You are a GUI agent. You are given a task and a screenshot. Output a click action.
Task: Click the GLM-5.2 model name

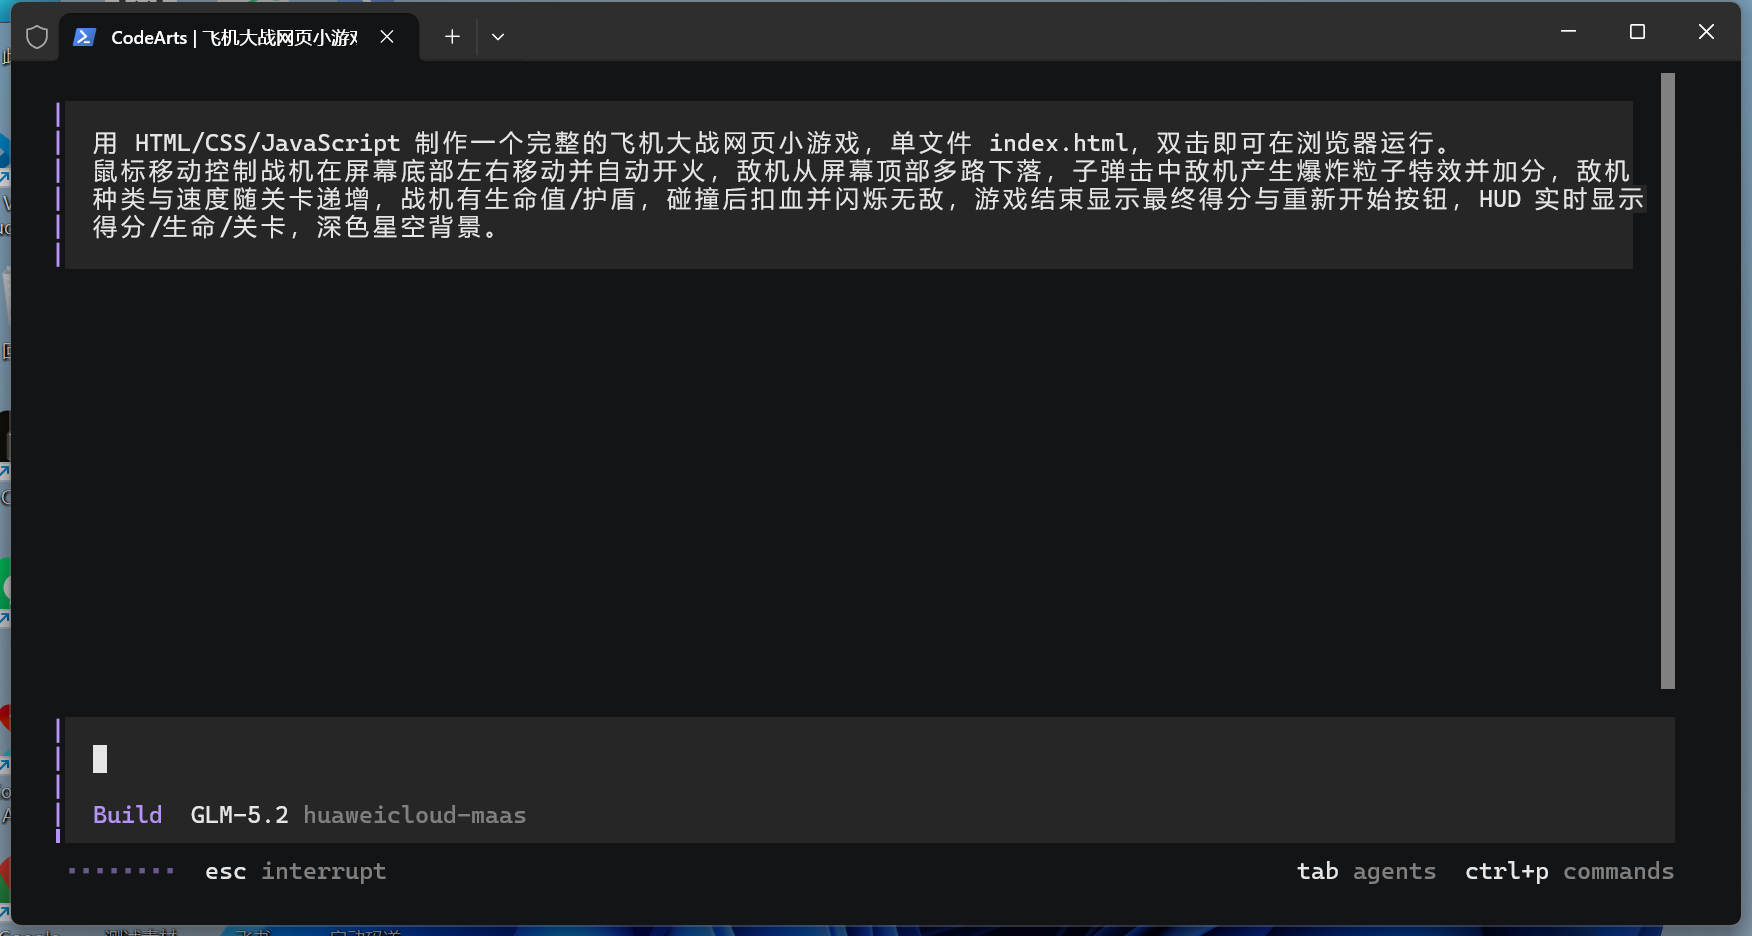(239, 815)
